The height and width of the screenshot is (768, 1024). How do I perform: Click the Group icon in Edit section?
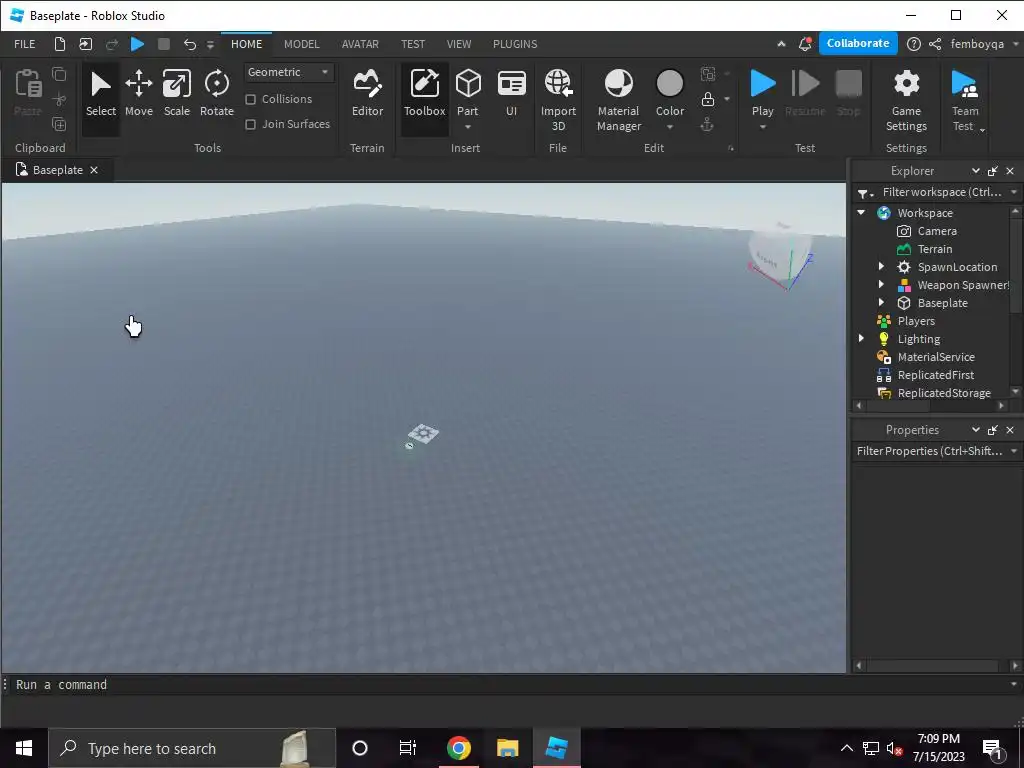pos(708,74)
